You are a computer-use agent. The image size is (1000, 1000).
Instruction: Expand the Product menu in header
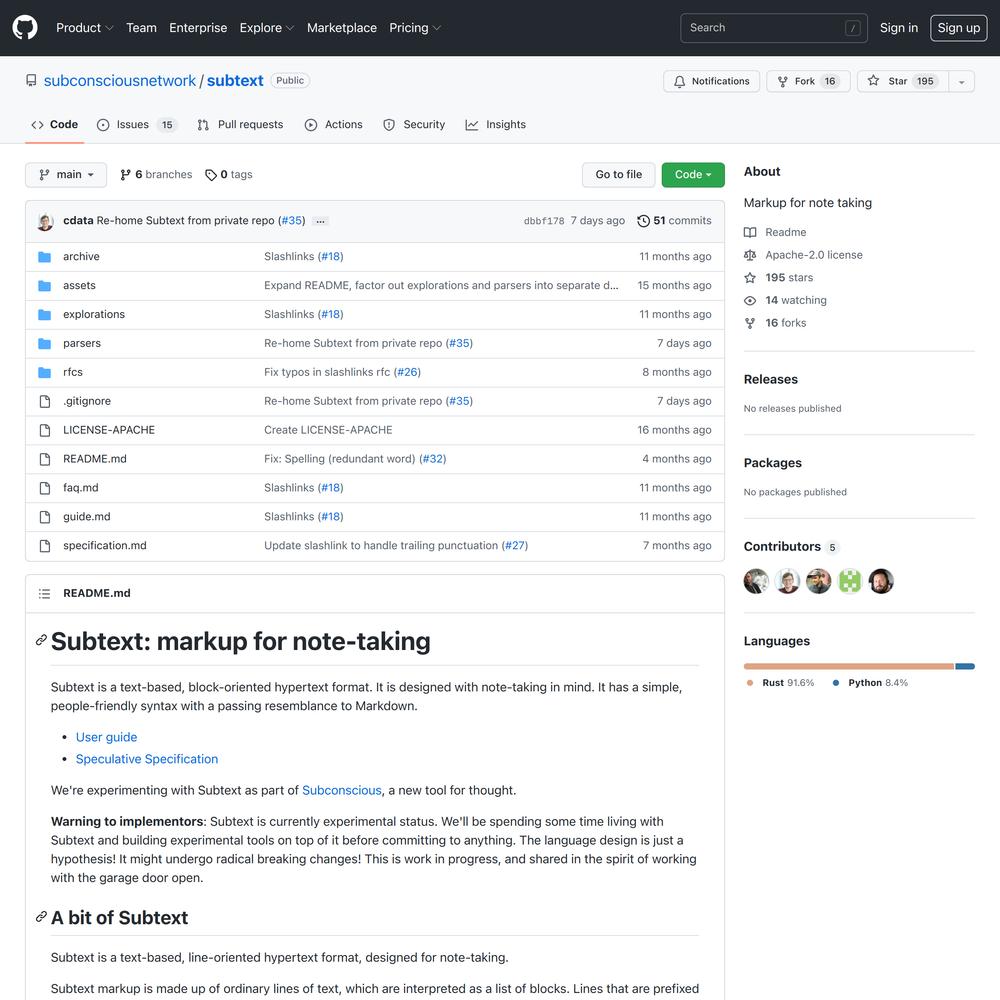point(85,27)
